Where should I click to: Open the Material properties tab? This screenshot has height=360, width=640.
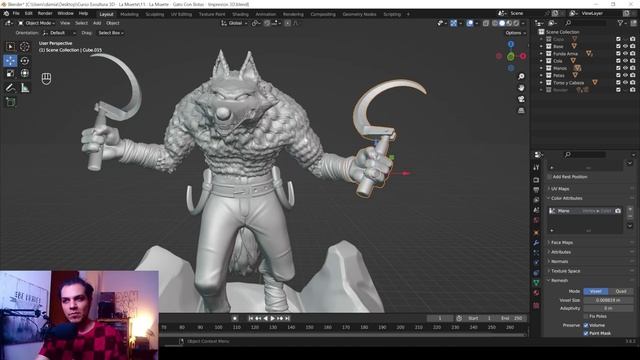tap(536, 293)
